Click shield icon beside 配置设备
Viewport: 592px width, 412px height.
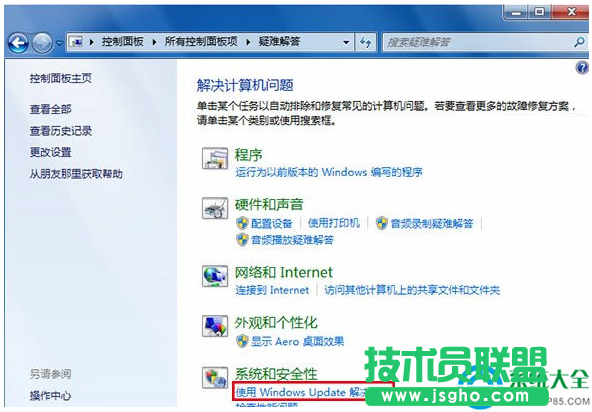coord(242,223)
